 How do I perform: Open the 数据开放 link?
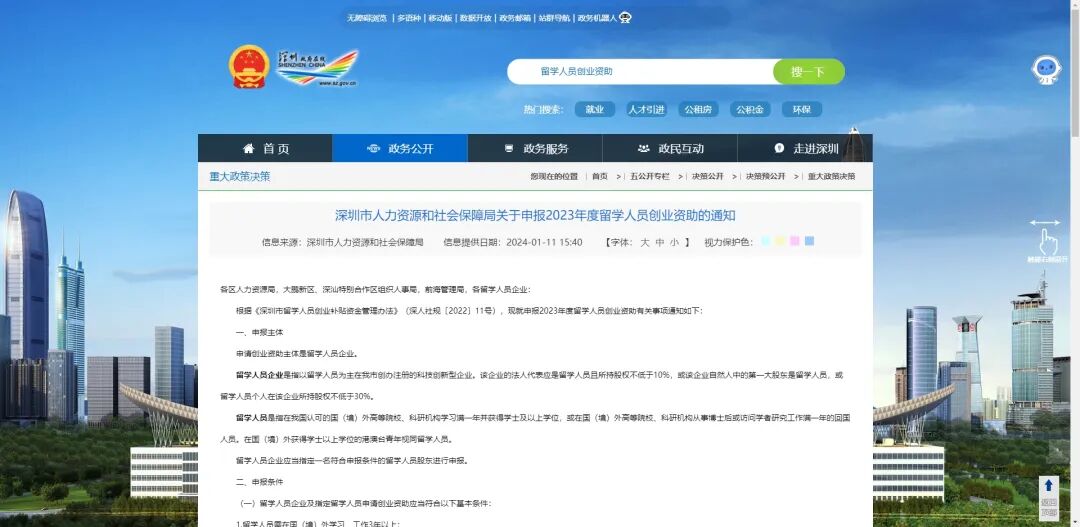475,18
